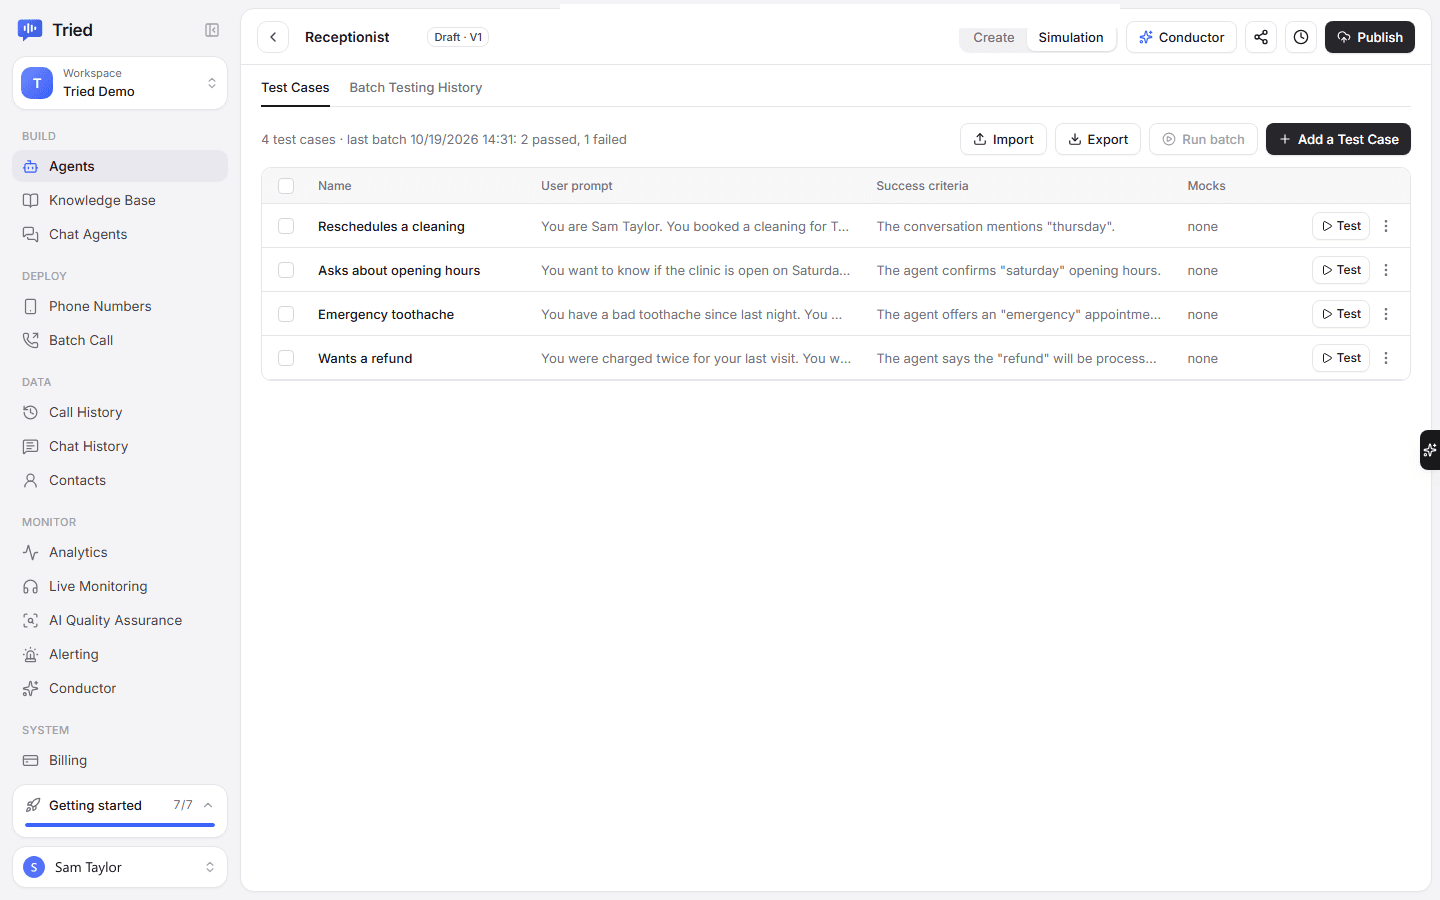Collapse the sidebar panel icon

click(212, 30)
